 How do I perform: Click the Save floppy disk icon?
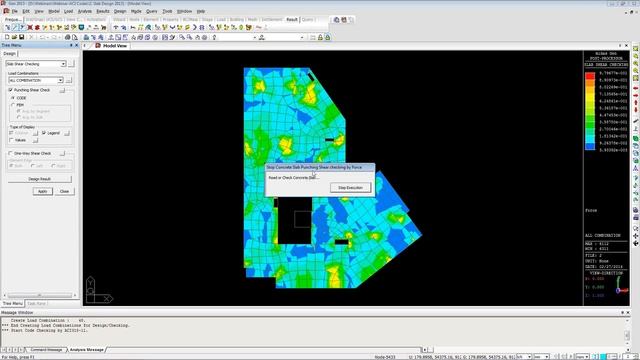tap(21, 37)
